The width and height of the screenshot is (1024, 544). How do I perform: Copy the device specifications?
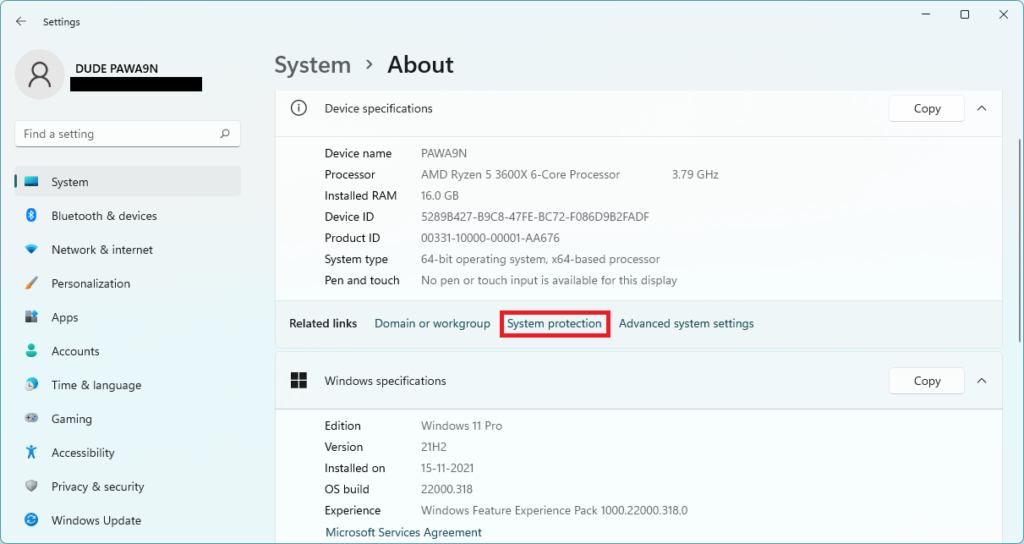926,108
